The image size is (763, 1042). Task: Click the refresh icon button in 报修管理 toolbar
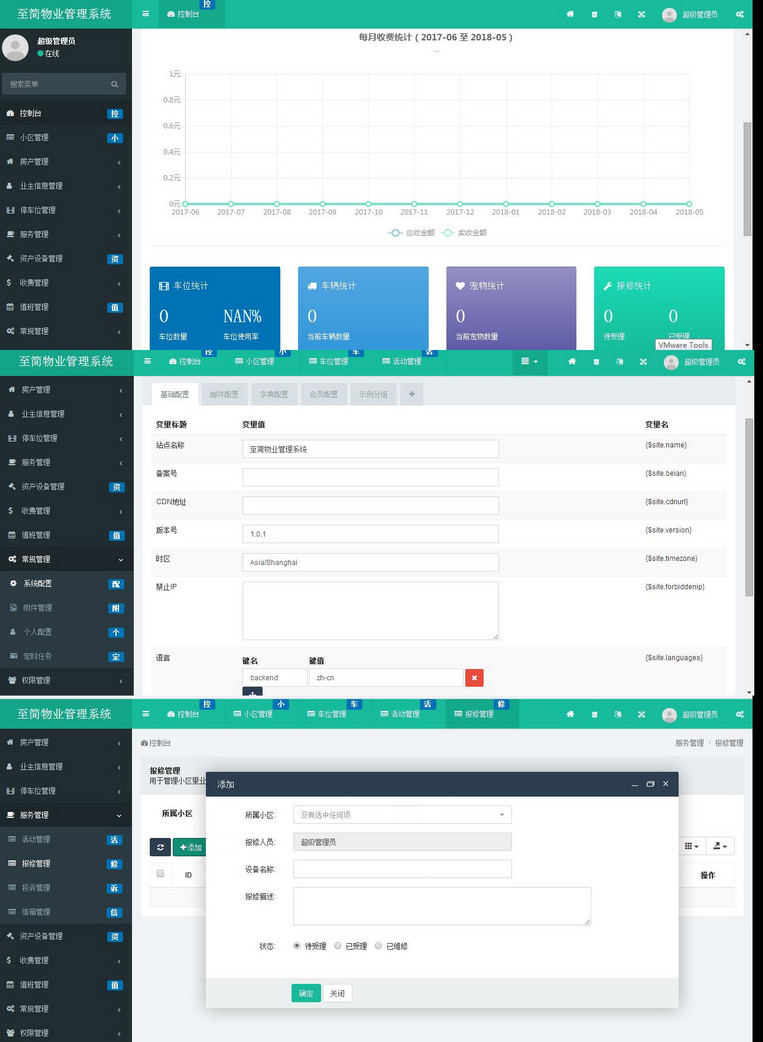160,847
